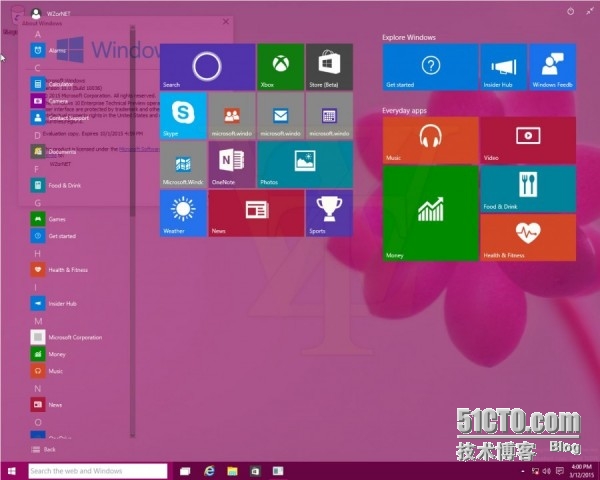
Task: Open Calculator in the app list
Action: 52,84
